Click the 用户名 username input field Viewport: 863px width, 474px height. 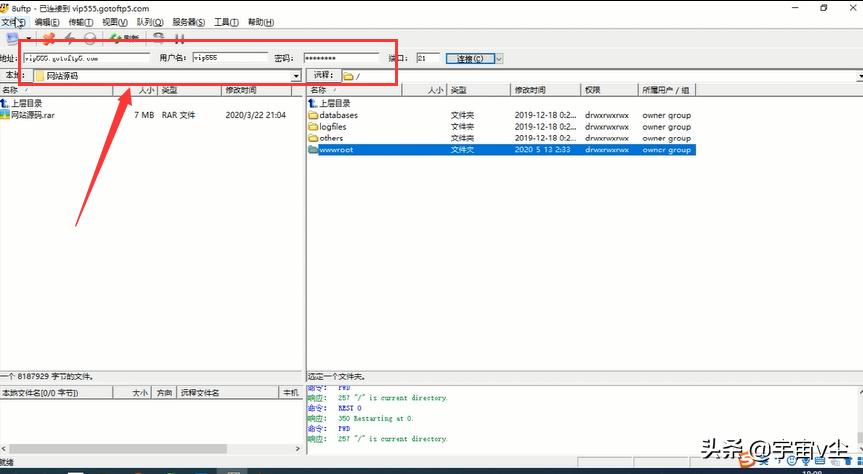pos(230,58)
